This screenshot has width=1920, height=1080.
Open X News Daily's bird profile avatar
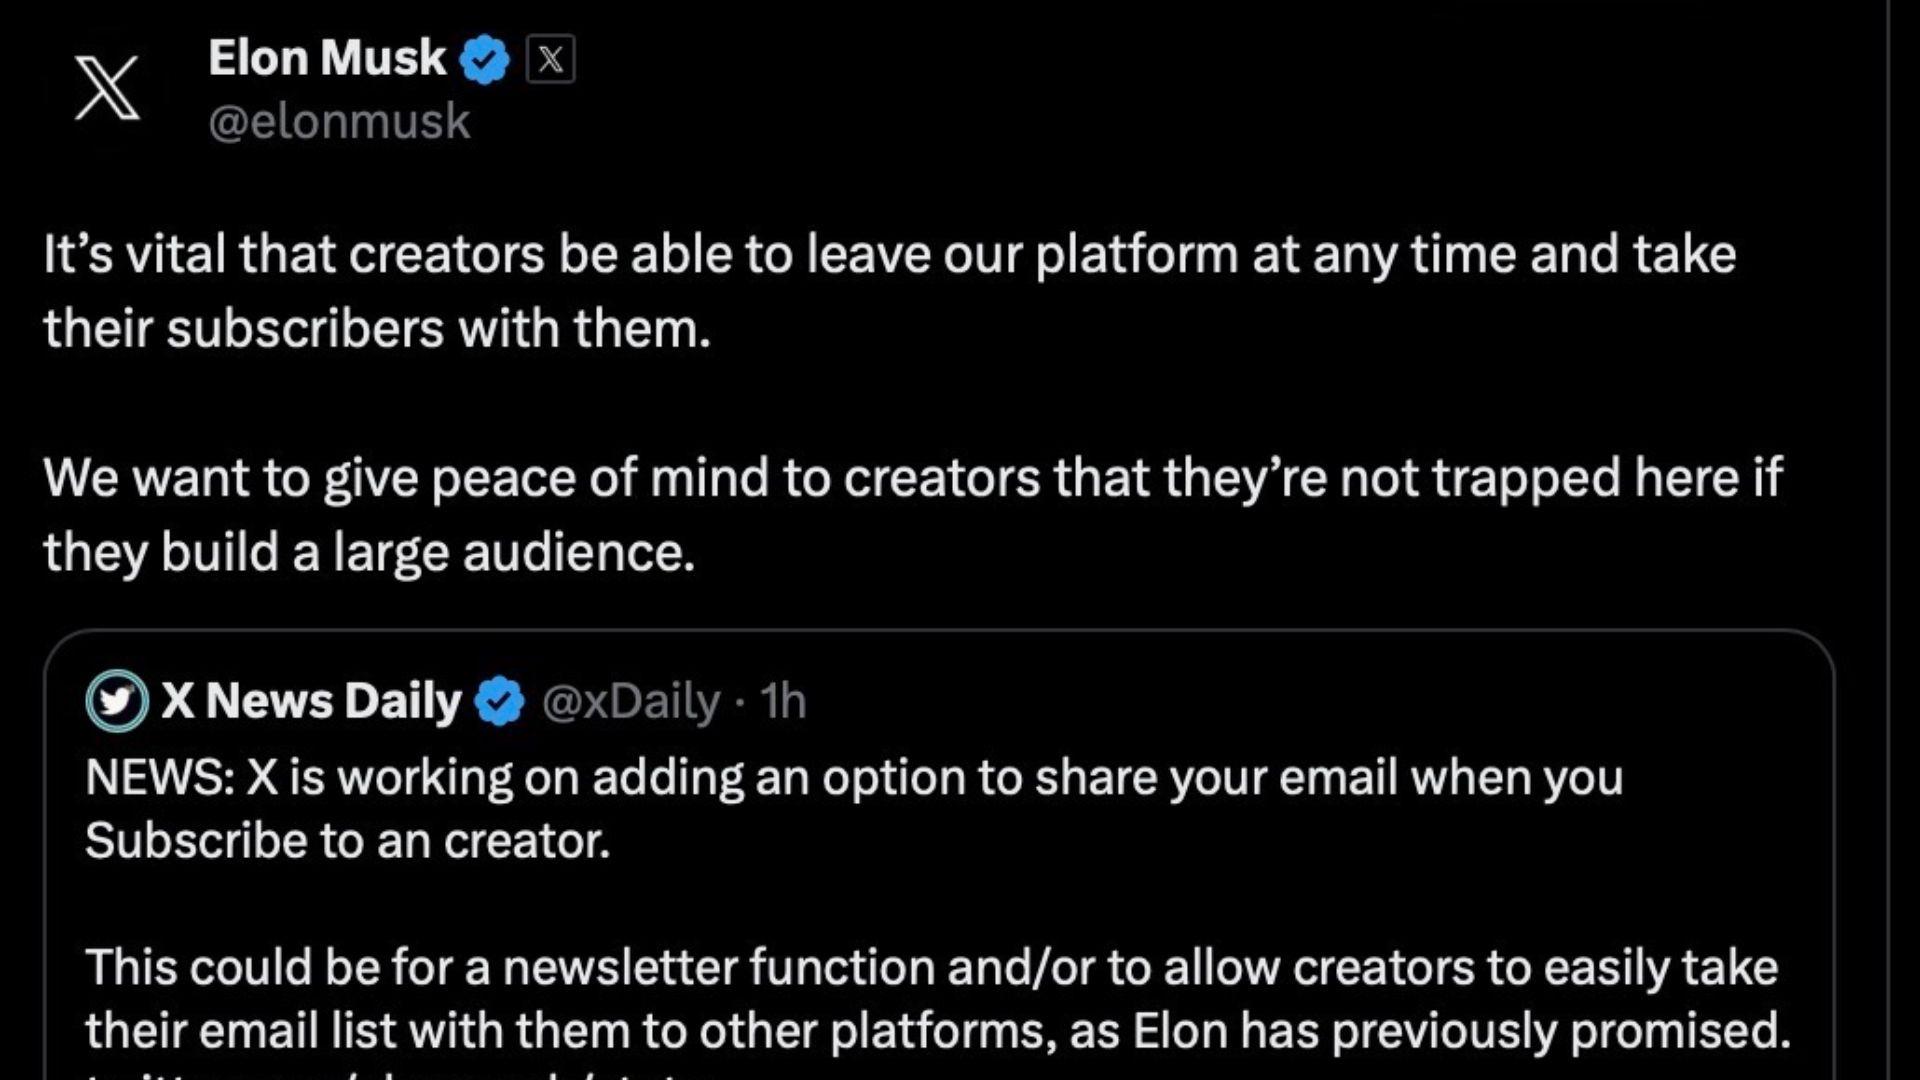[117, 701]
